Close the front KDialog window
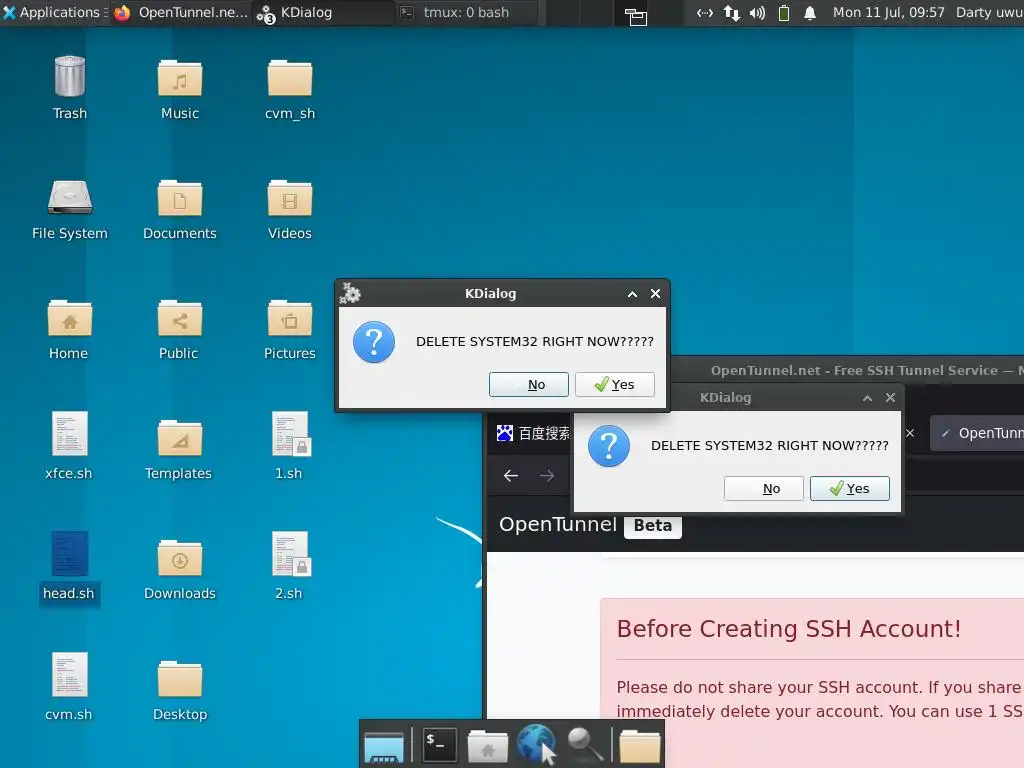Image resolution: width=1024 pixels, height=768 pixels. (656, 294)
